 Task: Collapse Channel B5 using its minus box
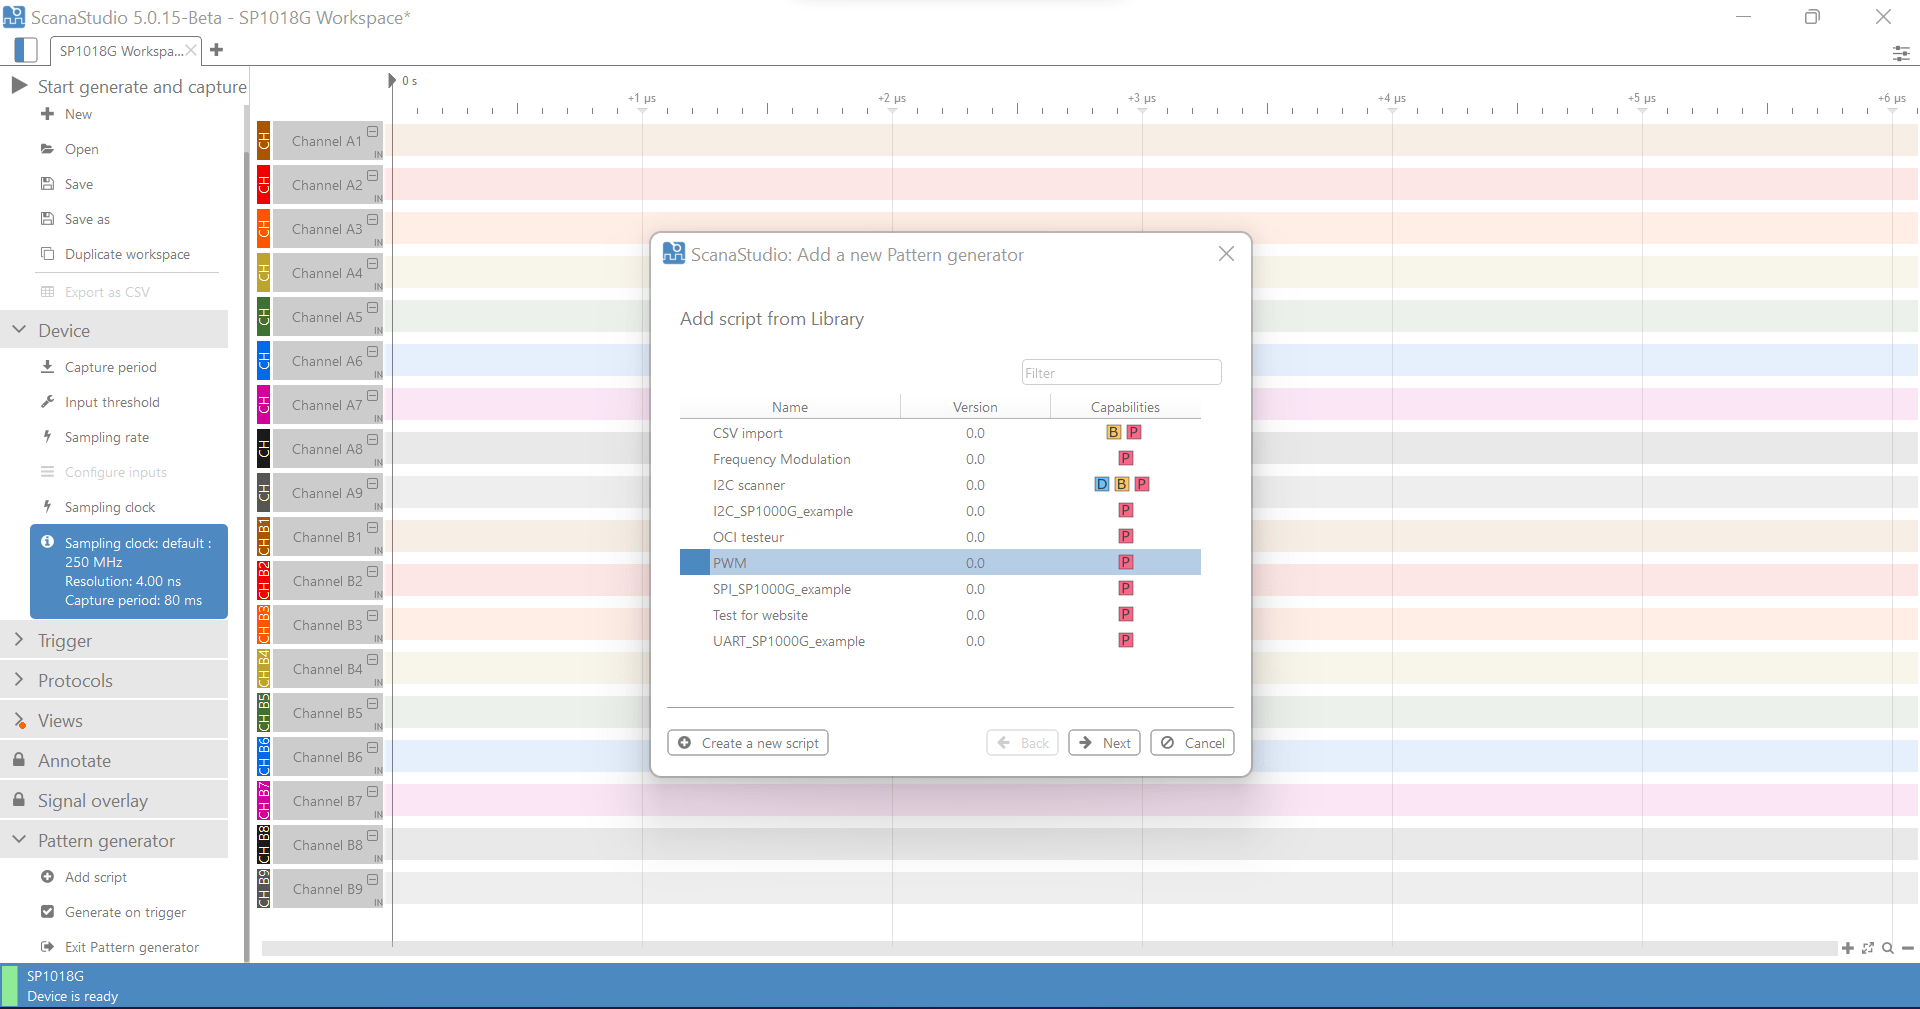(372, 704)
